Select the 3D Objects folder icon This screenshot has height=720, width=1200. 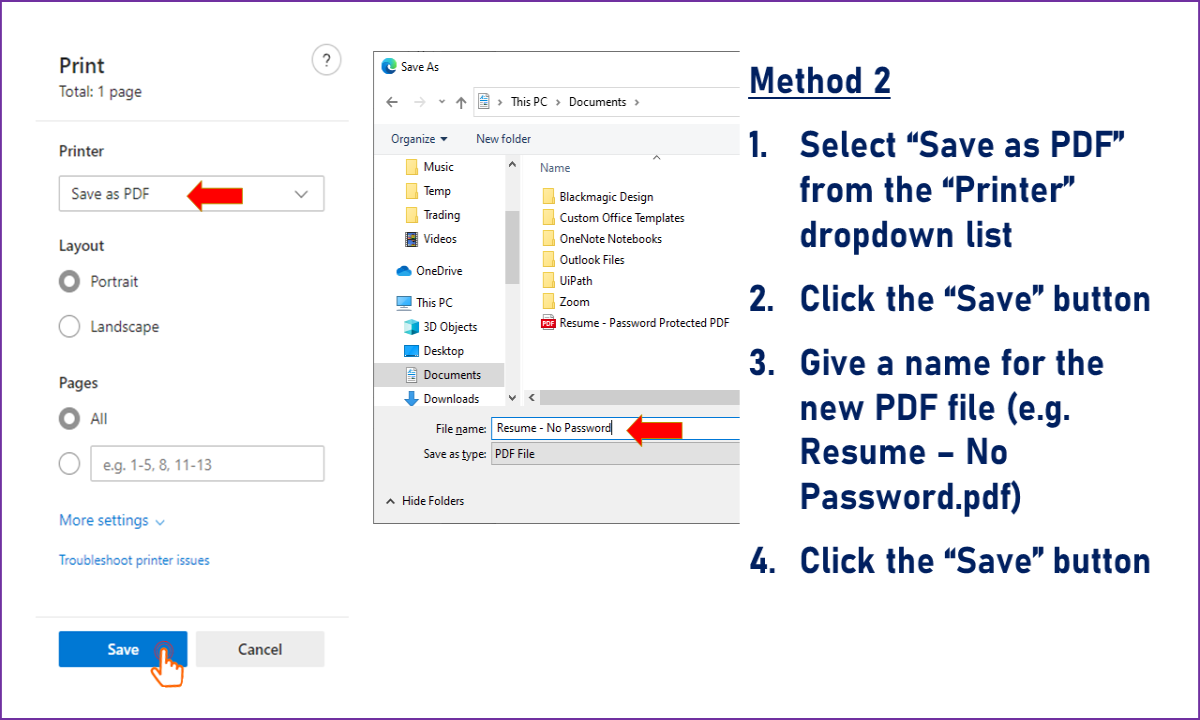[410, 327]
